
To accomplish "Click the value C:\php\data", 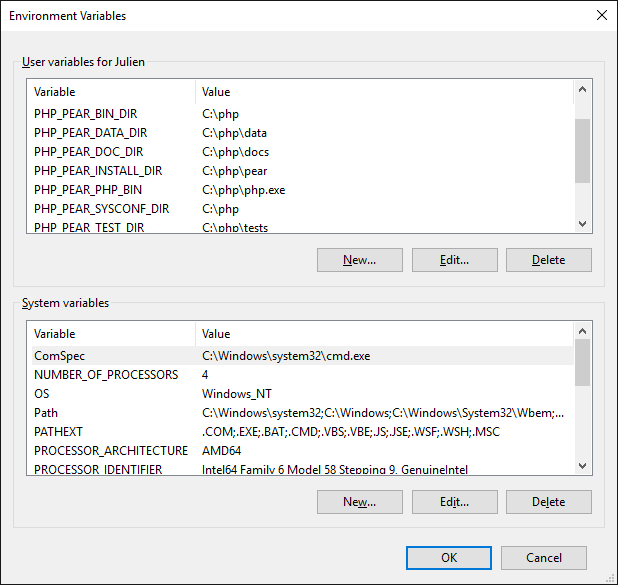I will [235, 133].
